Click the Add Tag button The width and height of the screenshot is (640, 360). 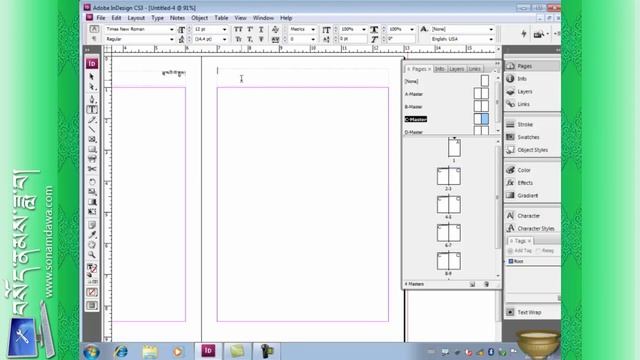point(520,251)
